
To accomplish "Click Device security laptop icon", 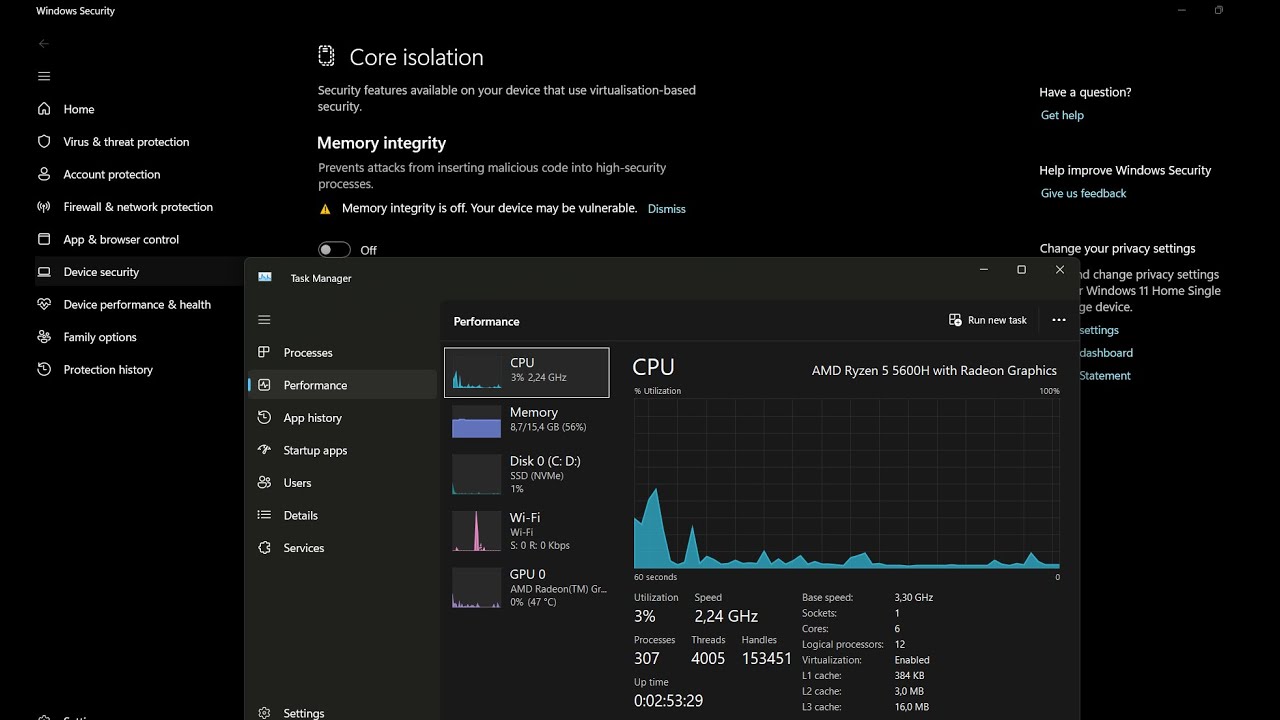I will click(44, 272).
